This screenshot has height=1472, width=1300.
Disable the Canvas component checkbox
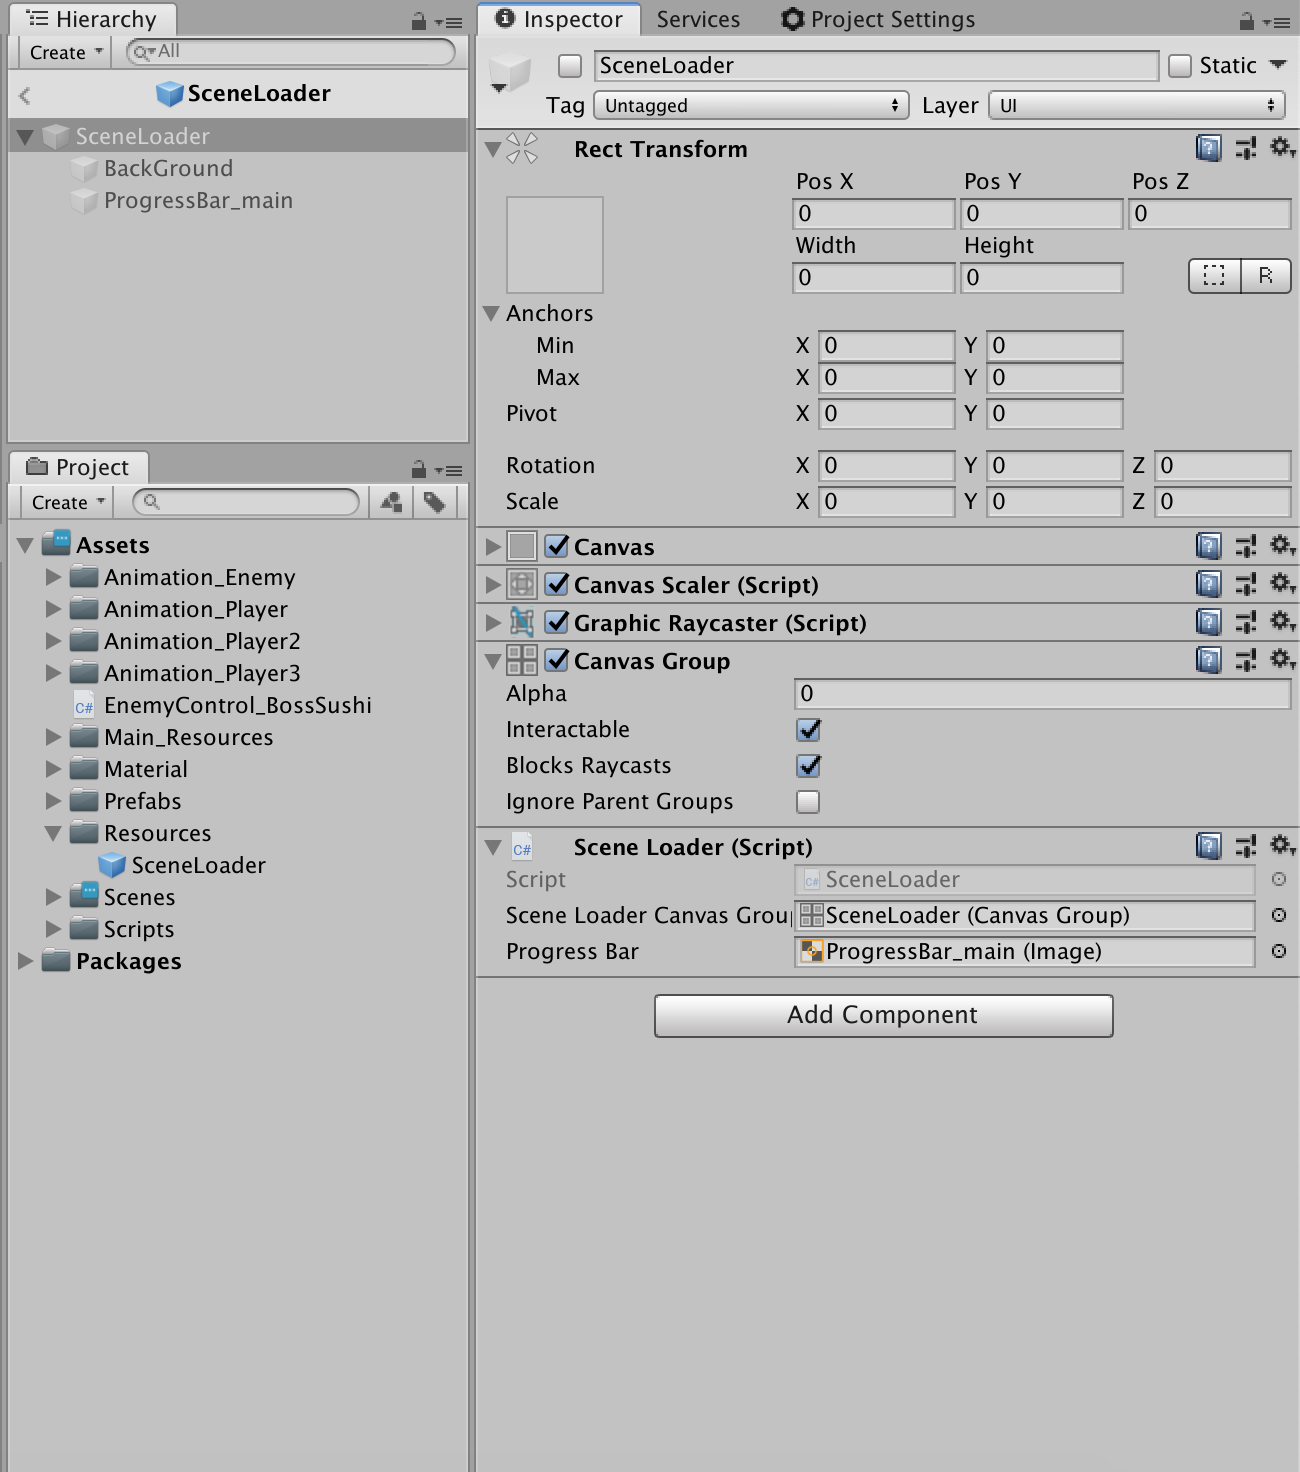tap(557, 546)
